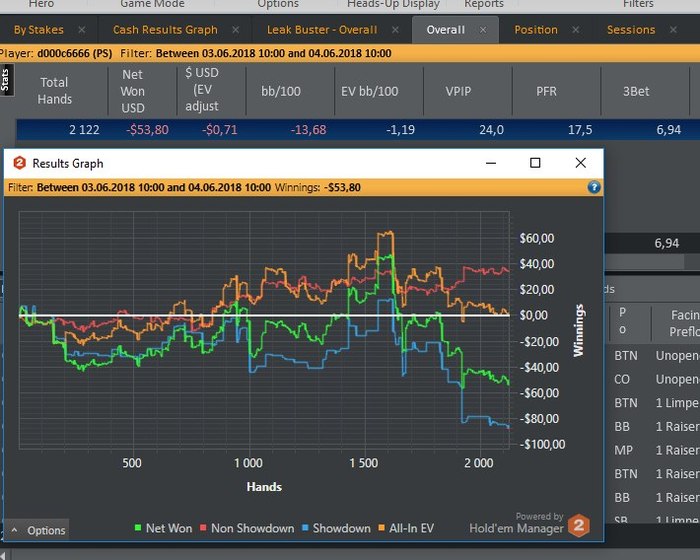This screenshot has height=560, width=700.
Task: Click the Facing Preflop column header
Action: (683, 323)
